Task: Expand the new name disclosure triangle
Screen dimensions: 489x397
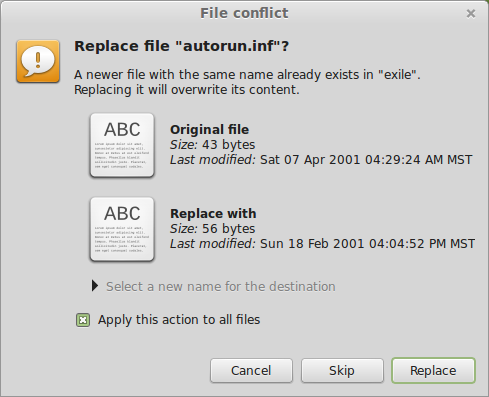Action: pos(95,286)
